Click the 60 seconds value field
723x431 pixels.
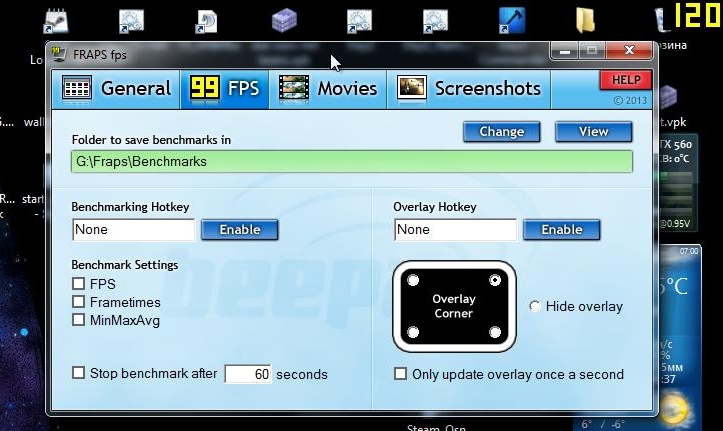[248, 374]
